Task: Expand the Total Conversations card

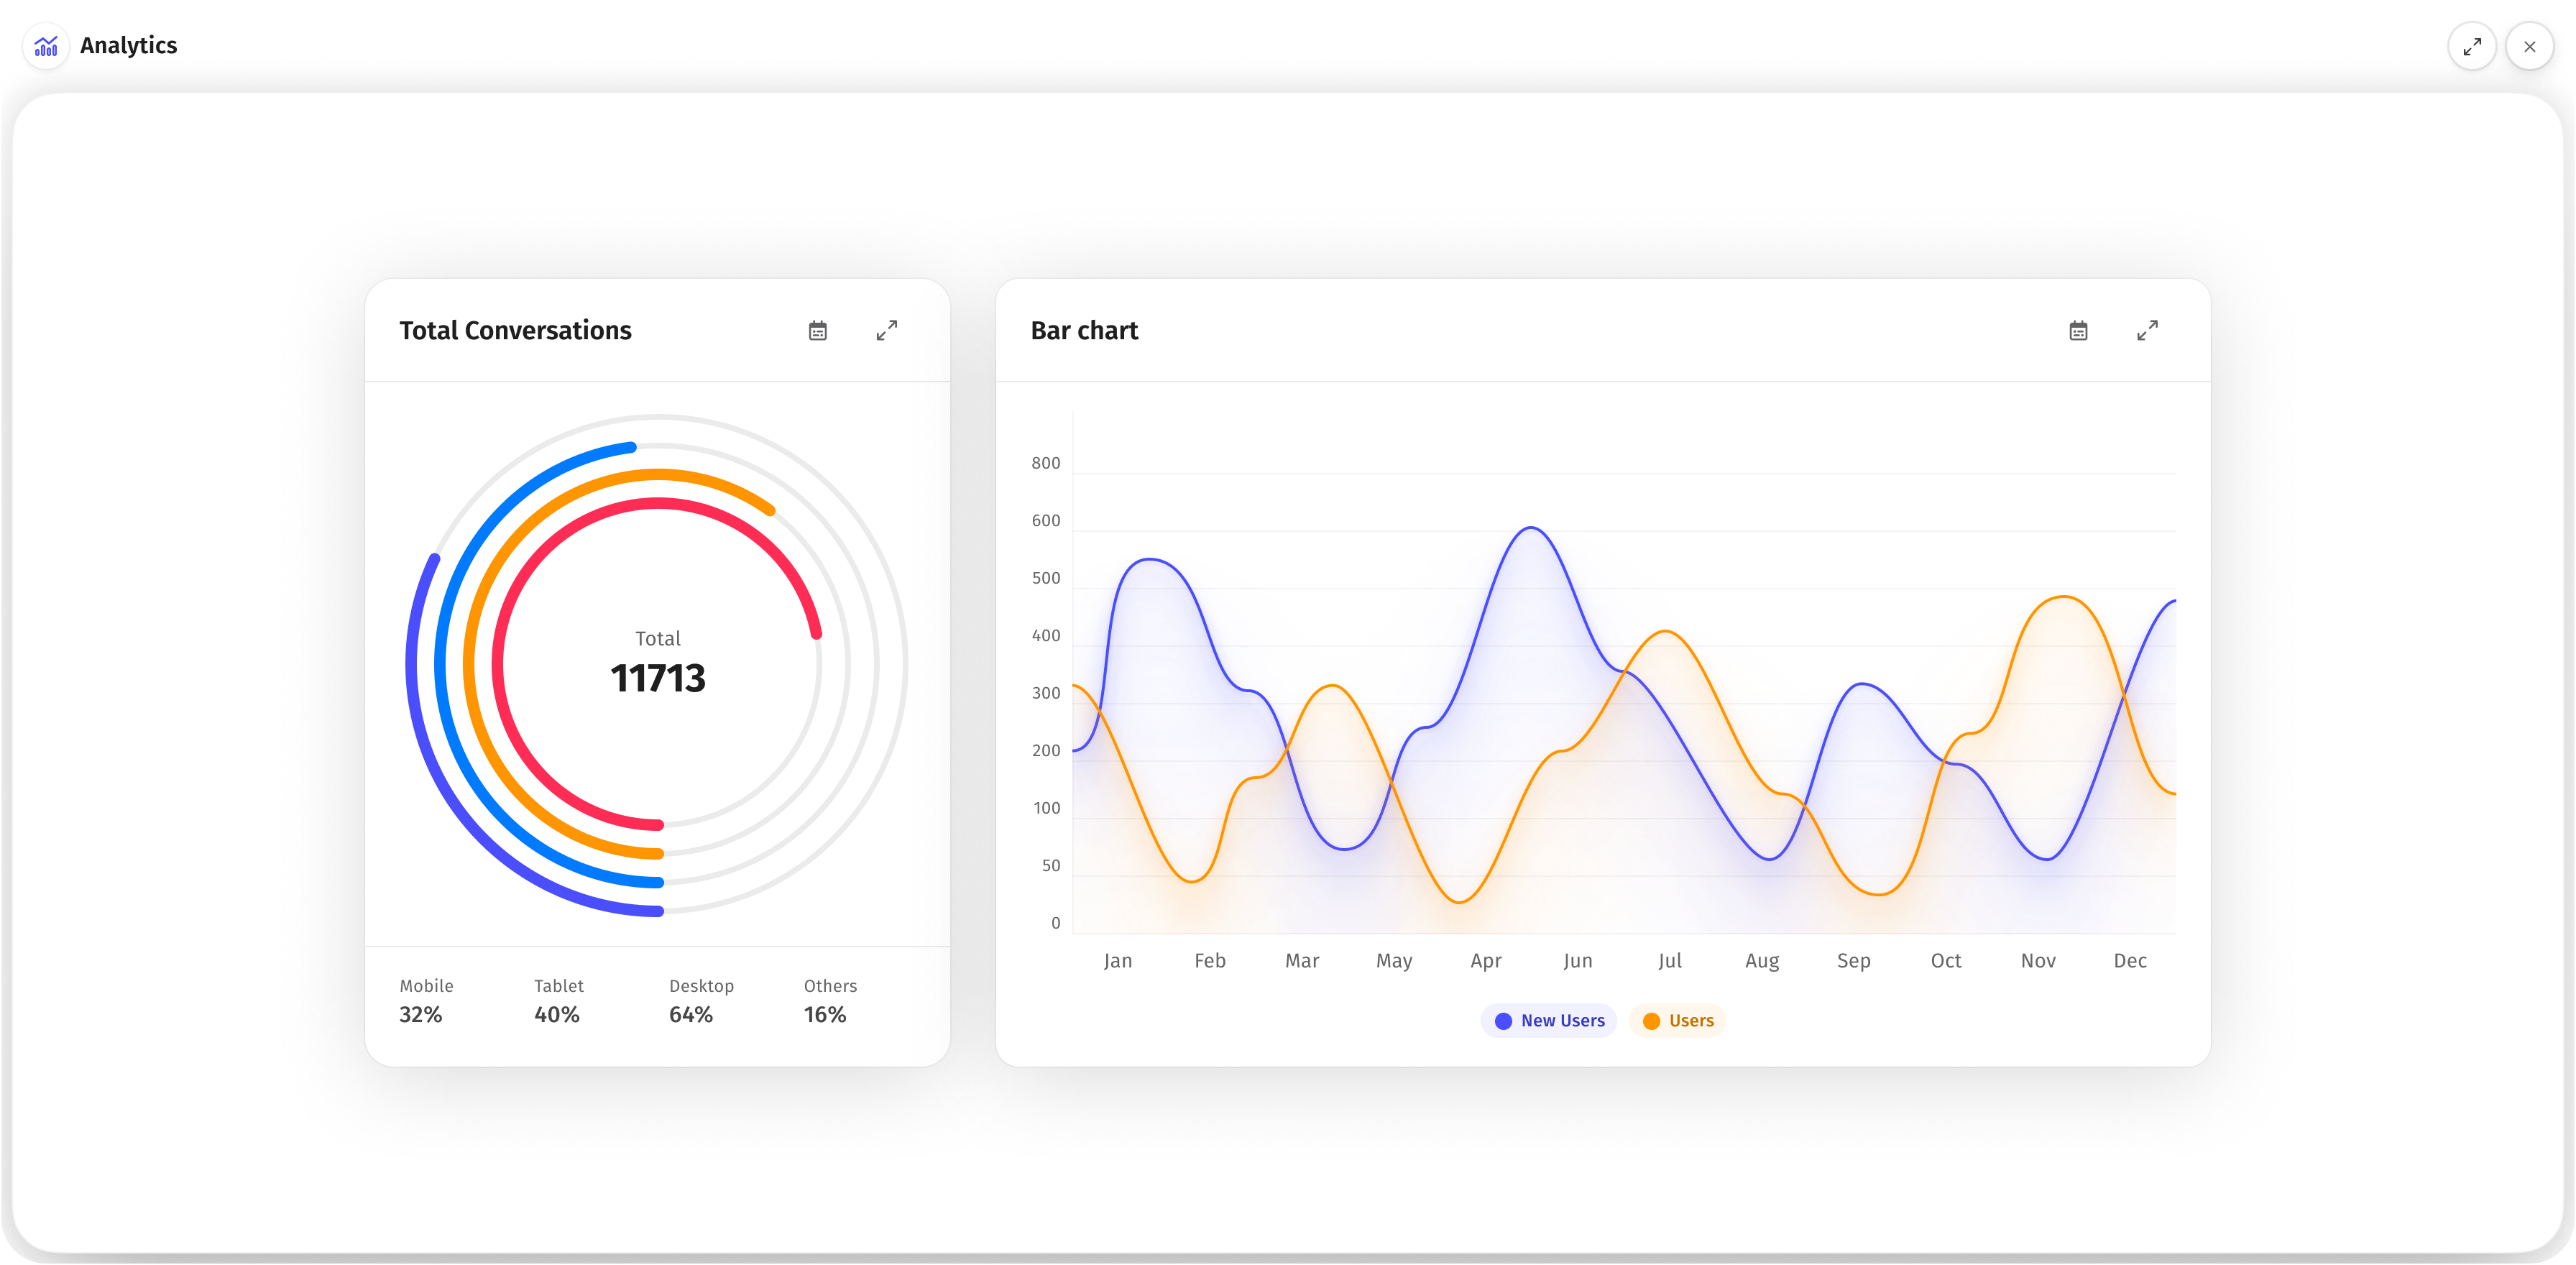Action: pyautogui.click(x=886, y=331)
